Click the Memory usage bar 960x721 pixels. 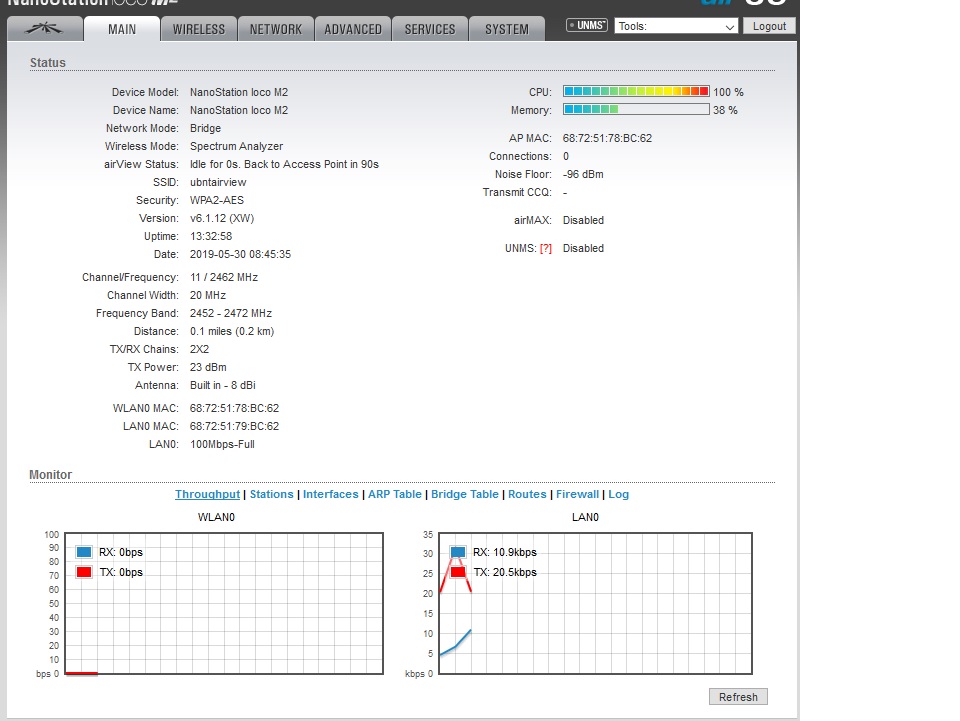[636, 110]
